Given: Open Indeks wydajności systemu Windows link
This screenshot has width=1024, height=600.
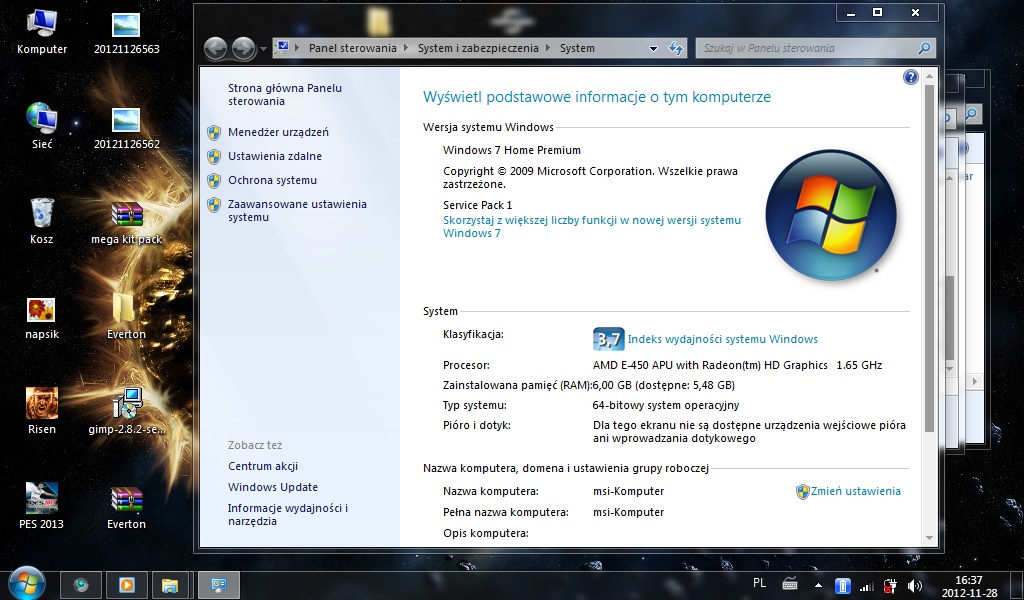Looking at the screenshot, I should pos(722,339).
